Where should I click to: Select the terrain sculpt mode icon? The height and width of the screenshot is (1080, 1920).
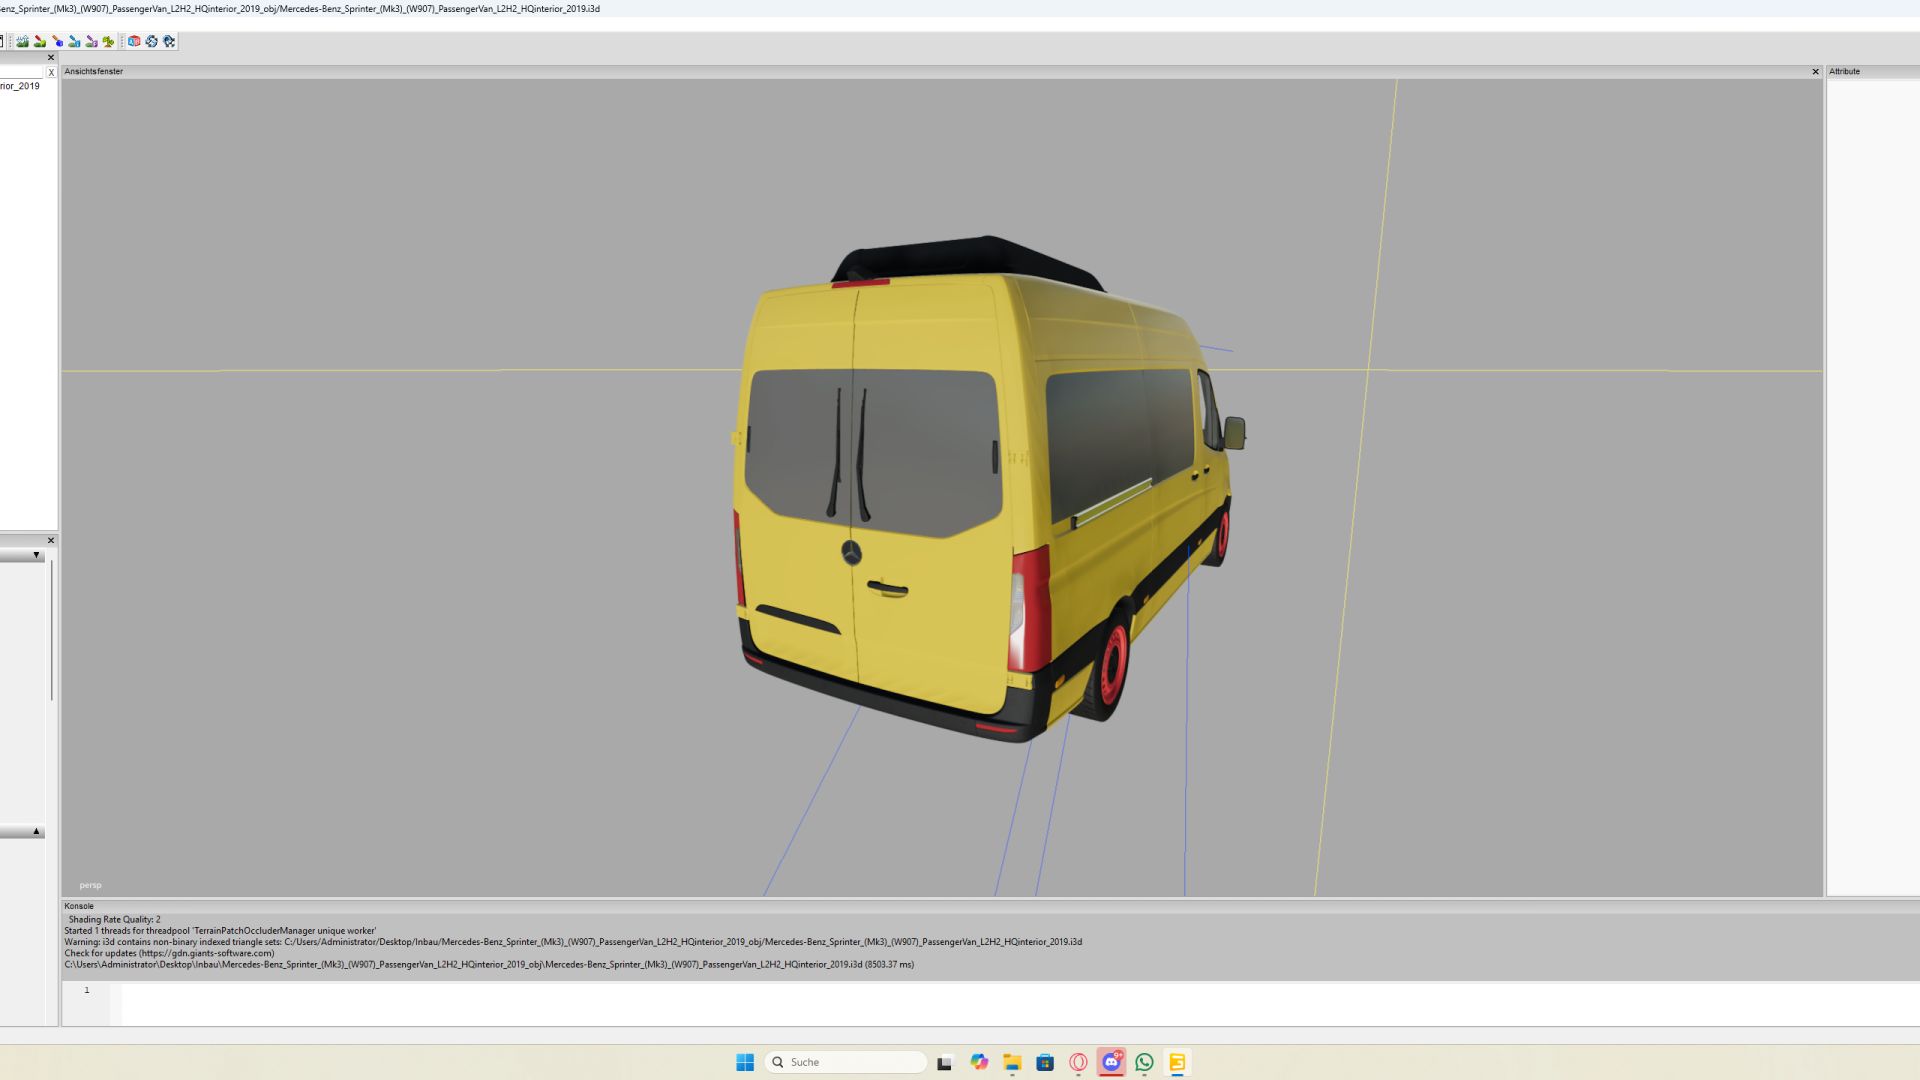pyautogui.click(x=22, y=41)
